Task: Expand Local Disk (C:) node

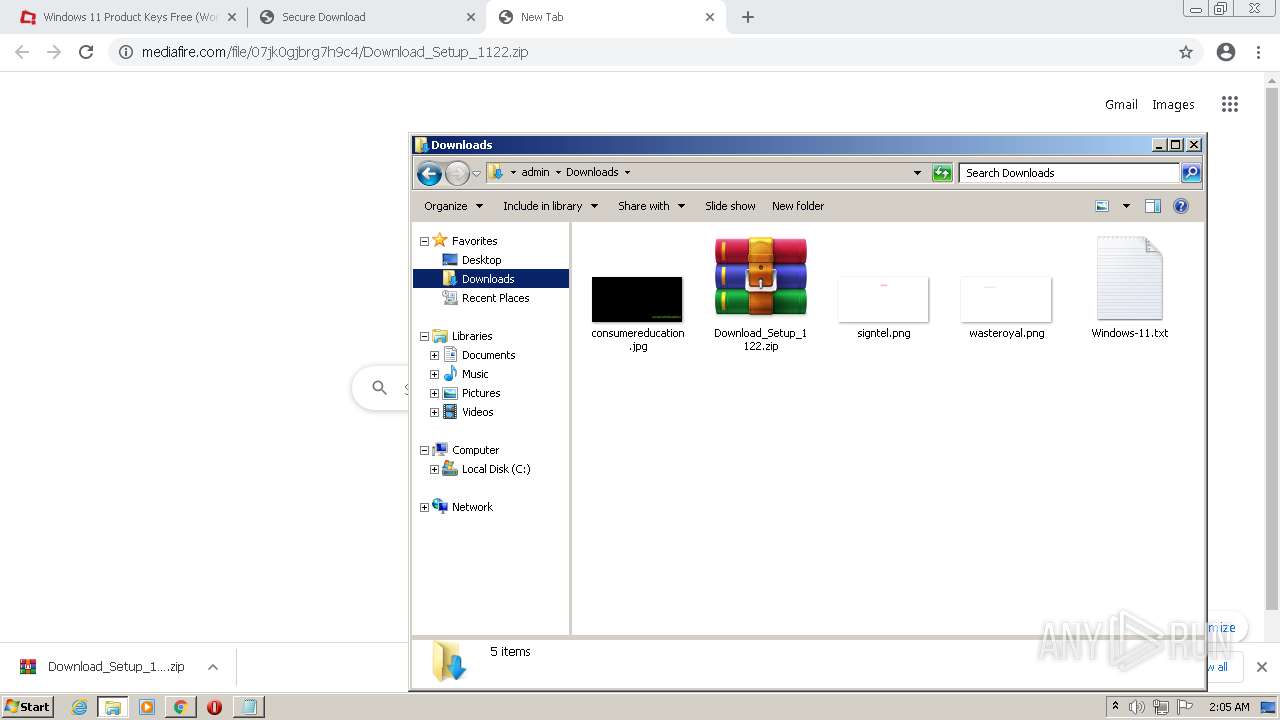Action: point(434,469)
